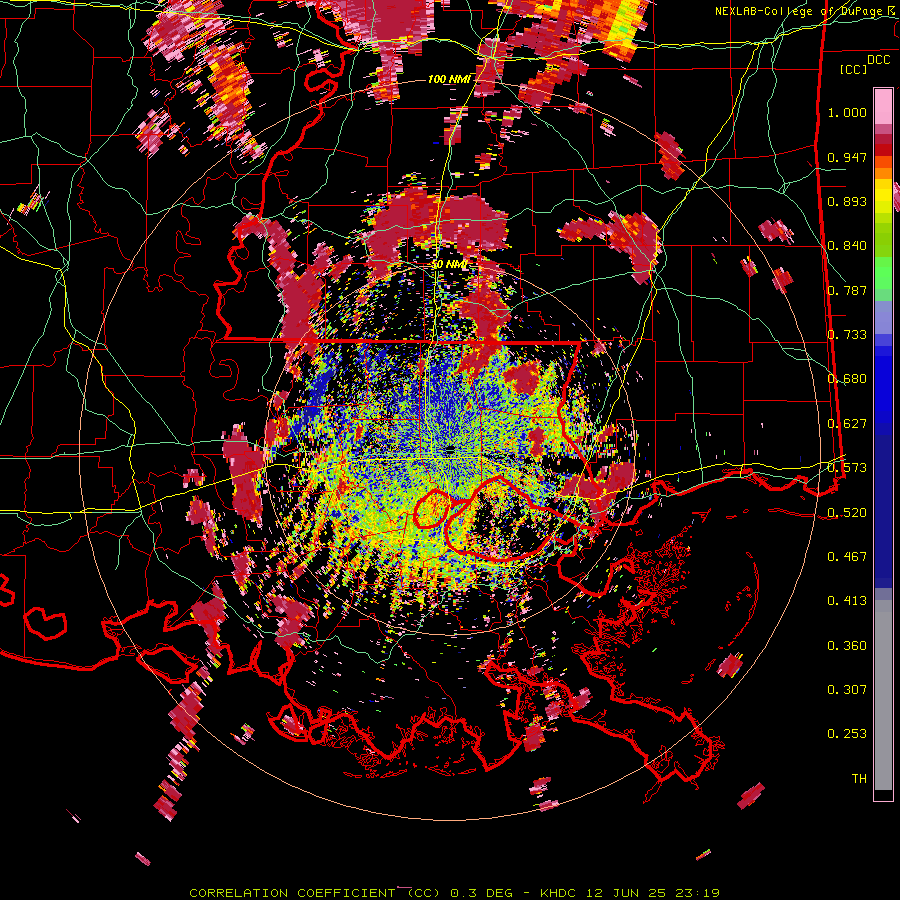Select the 1.000 legend value
The image size is (900, 900).
click(847, 112)
